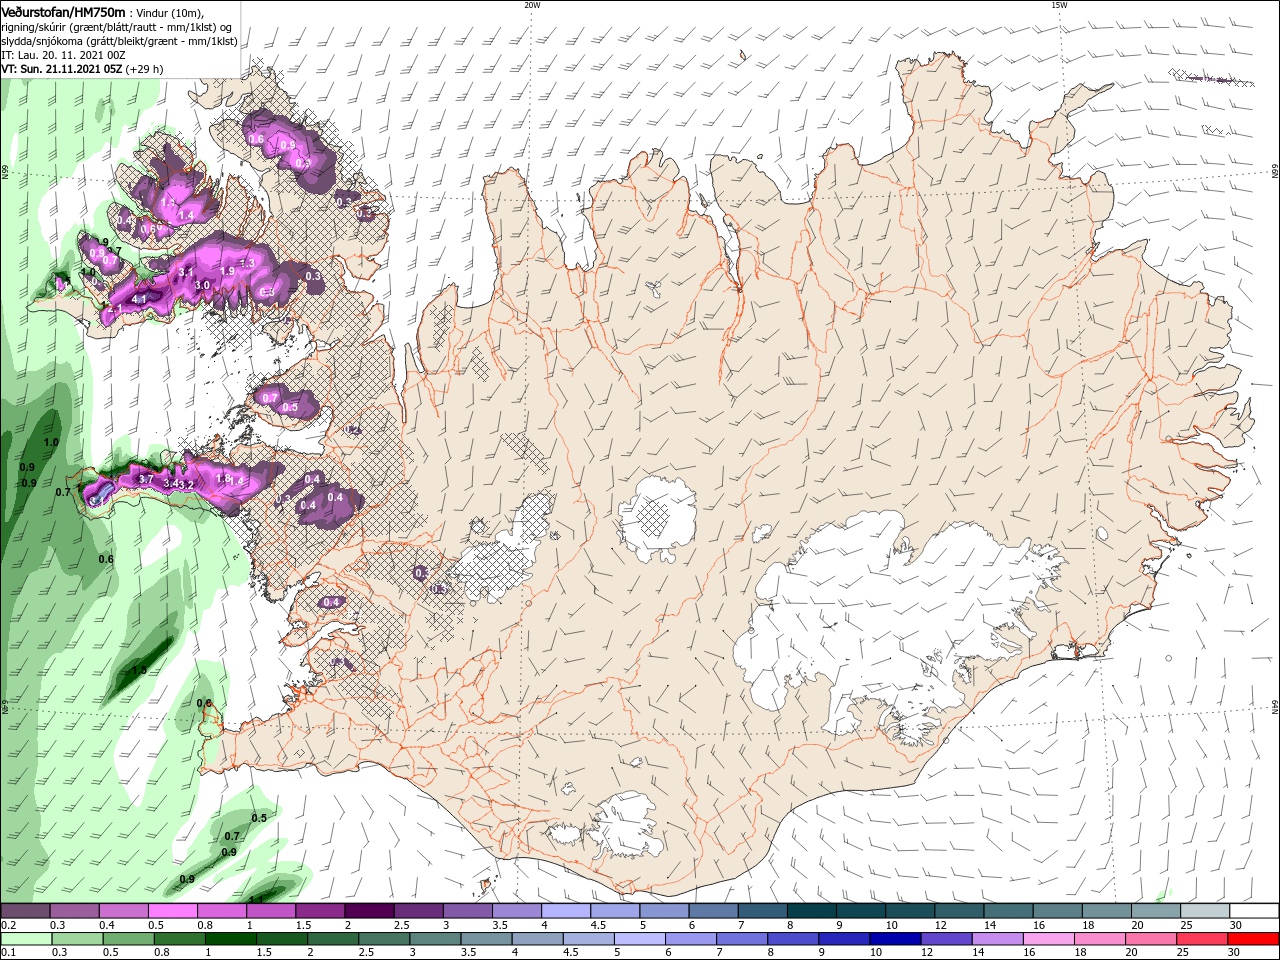The height and width of the screenshot is (960, 1280).
Task: Select the rain legend swatch labeled 2.5
Action: (x=382, y=939)
